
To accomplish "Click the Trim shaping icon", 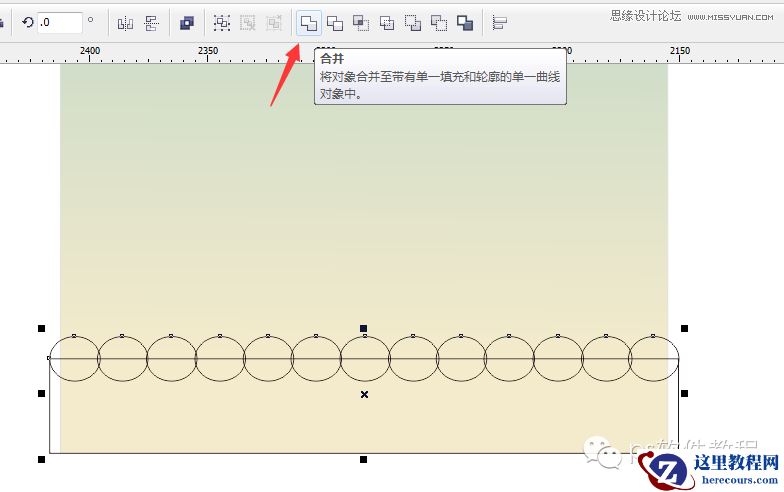I will (x=334, y=23).
